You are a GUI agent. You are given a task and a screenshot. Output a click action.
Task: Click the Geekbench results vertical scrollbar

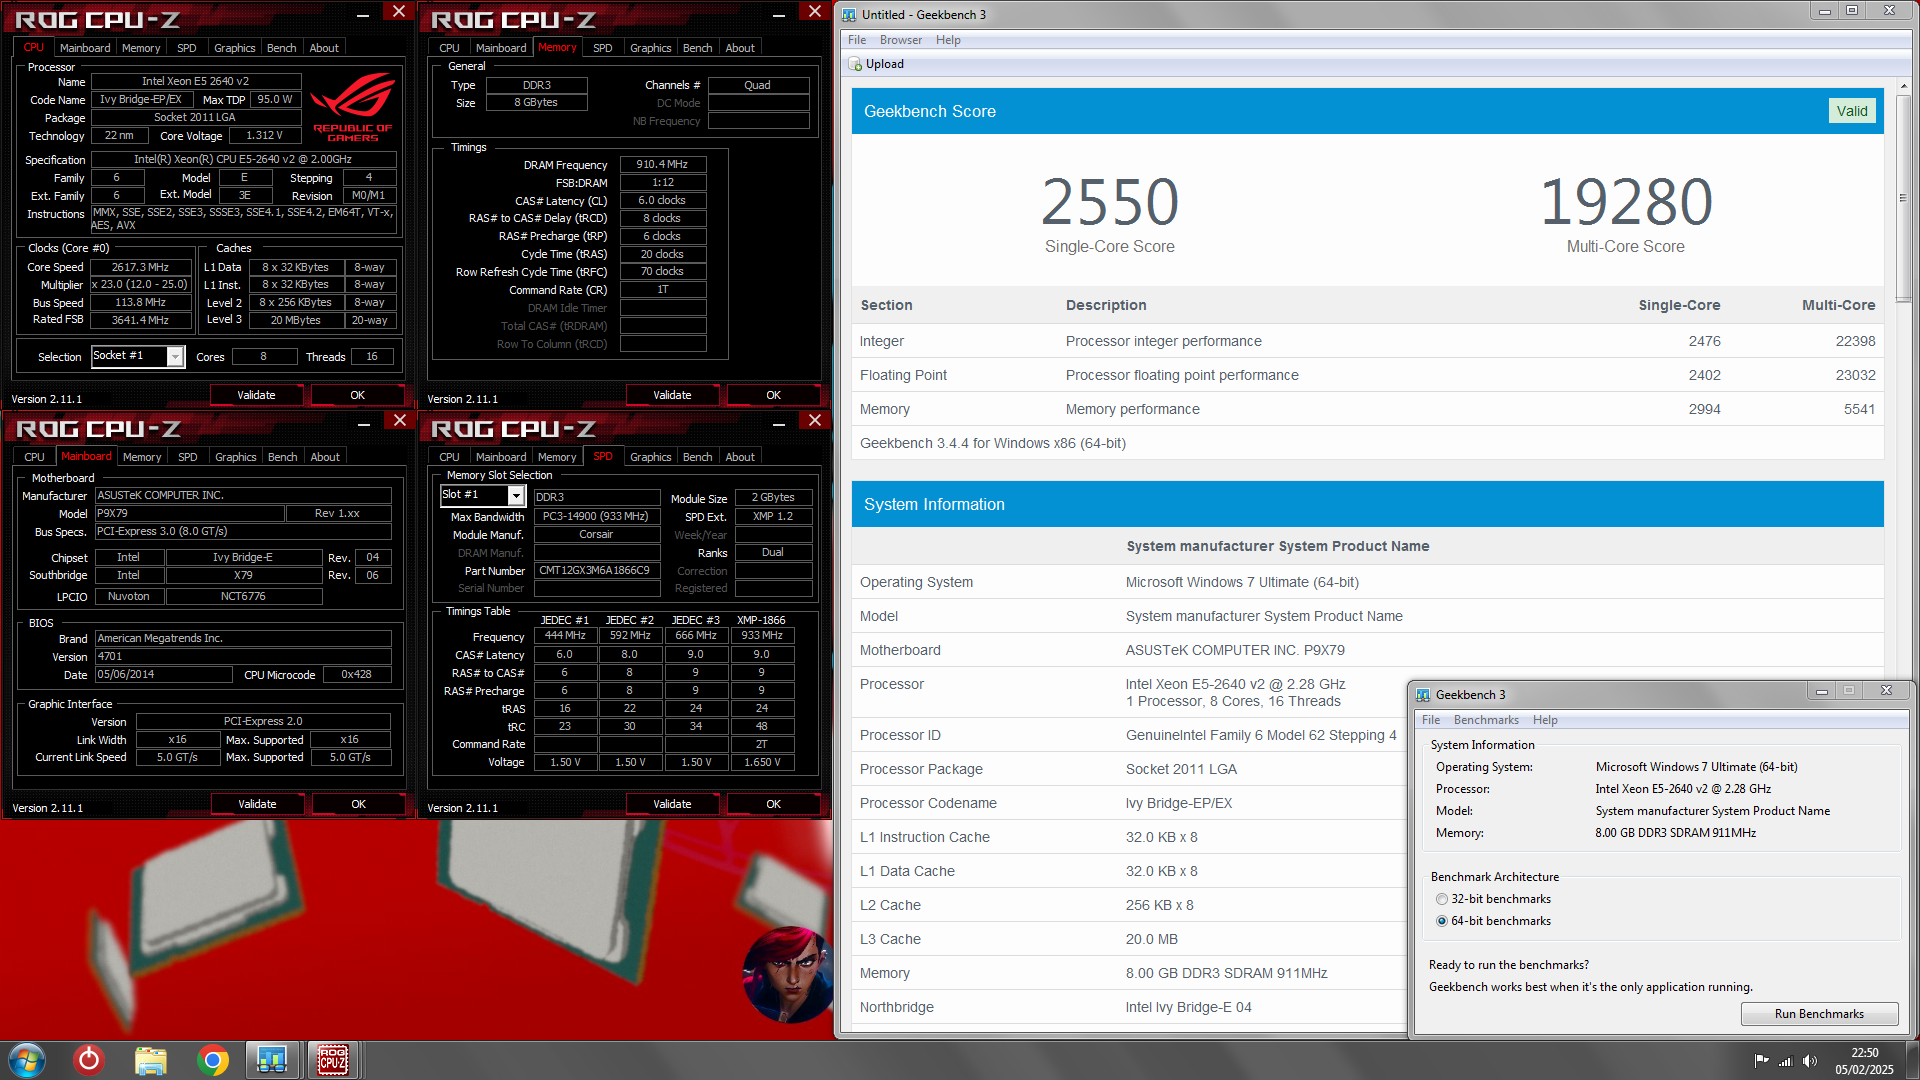pyautogui.click(x=1902, y=197)
